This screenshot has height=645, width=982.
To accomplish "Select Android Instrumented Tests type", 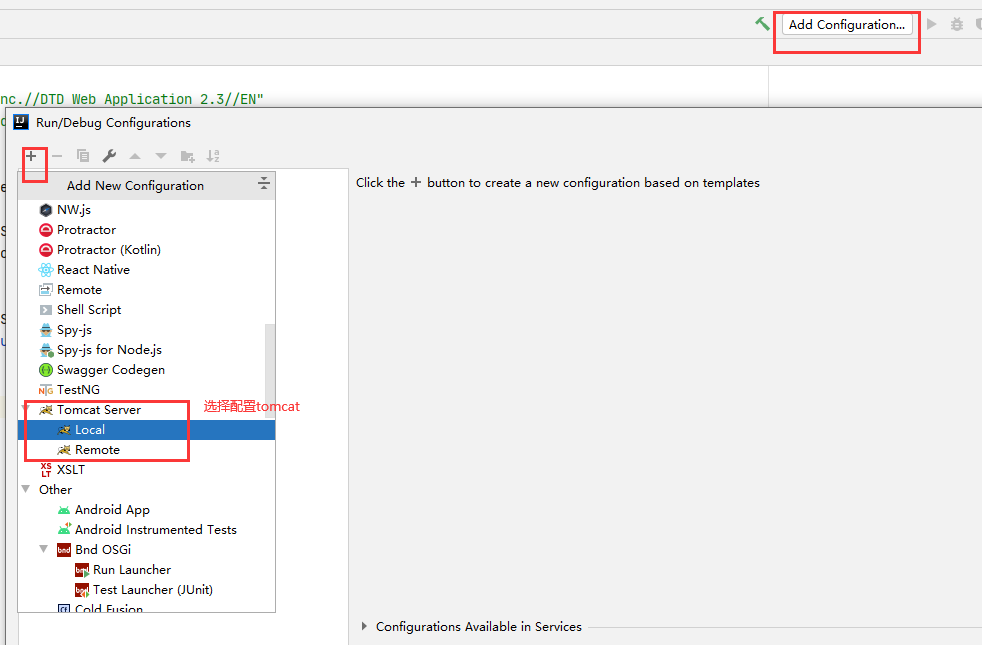I will [147, 530].
